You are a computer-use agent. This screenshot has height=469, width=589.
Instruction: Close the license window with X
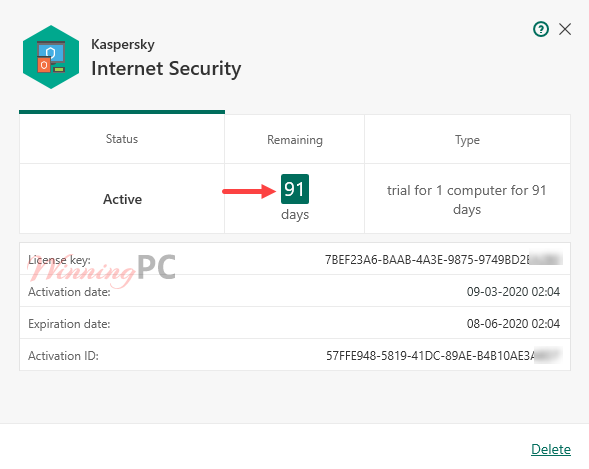pos(565,29)
